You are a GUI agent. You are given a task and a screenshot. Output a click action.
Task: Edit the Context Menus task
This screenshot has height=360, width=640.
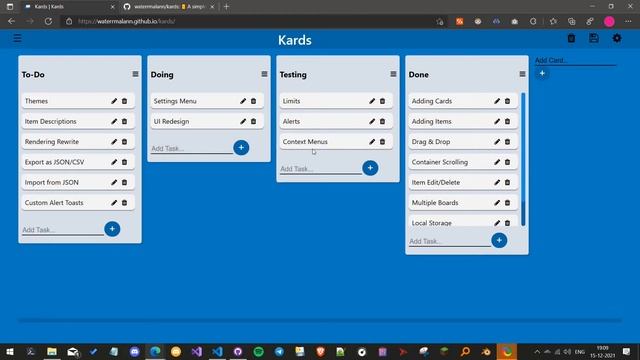click(372, 142)
